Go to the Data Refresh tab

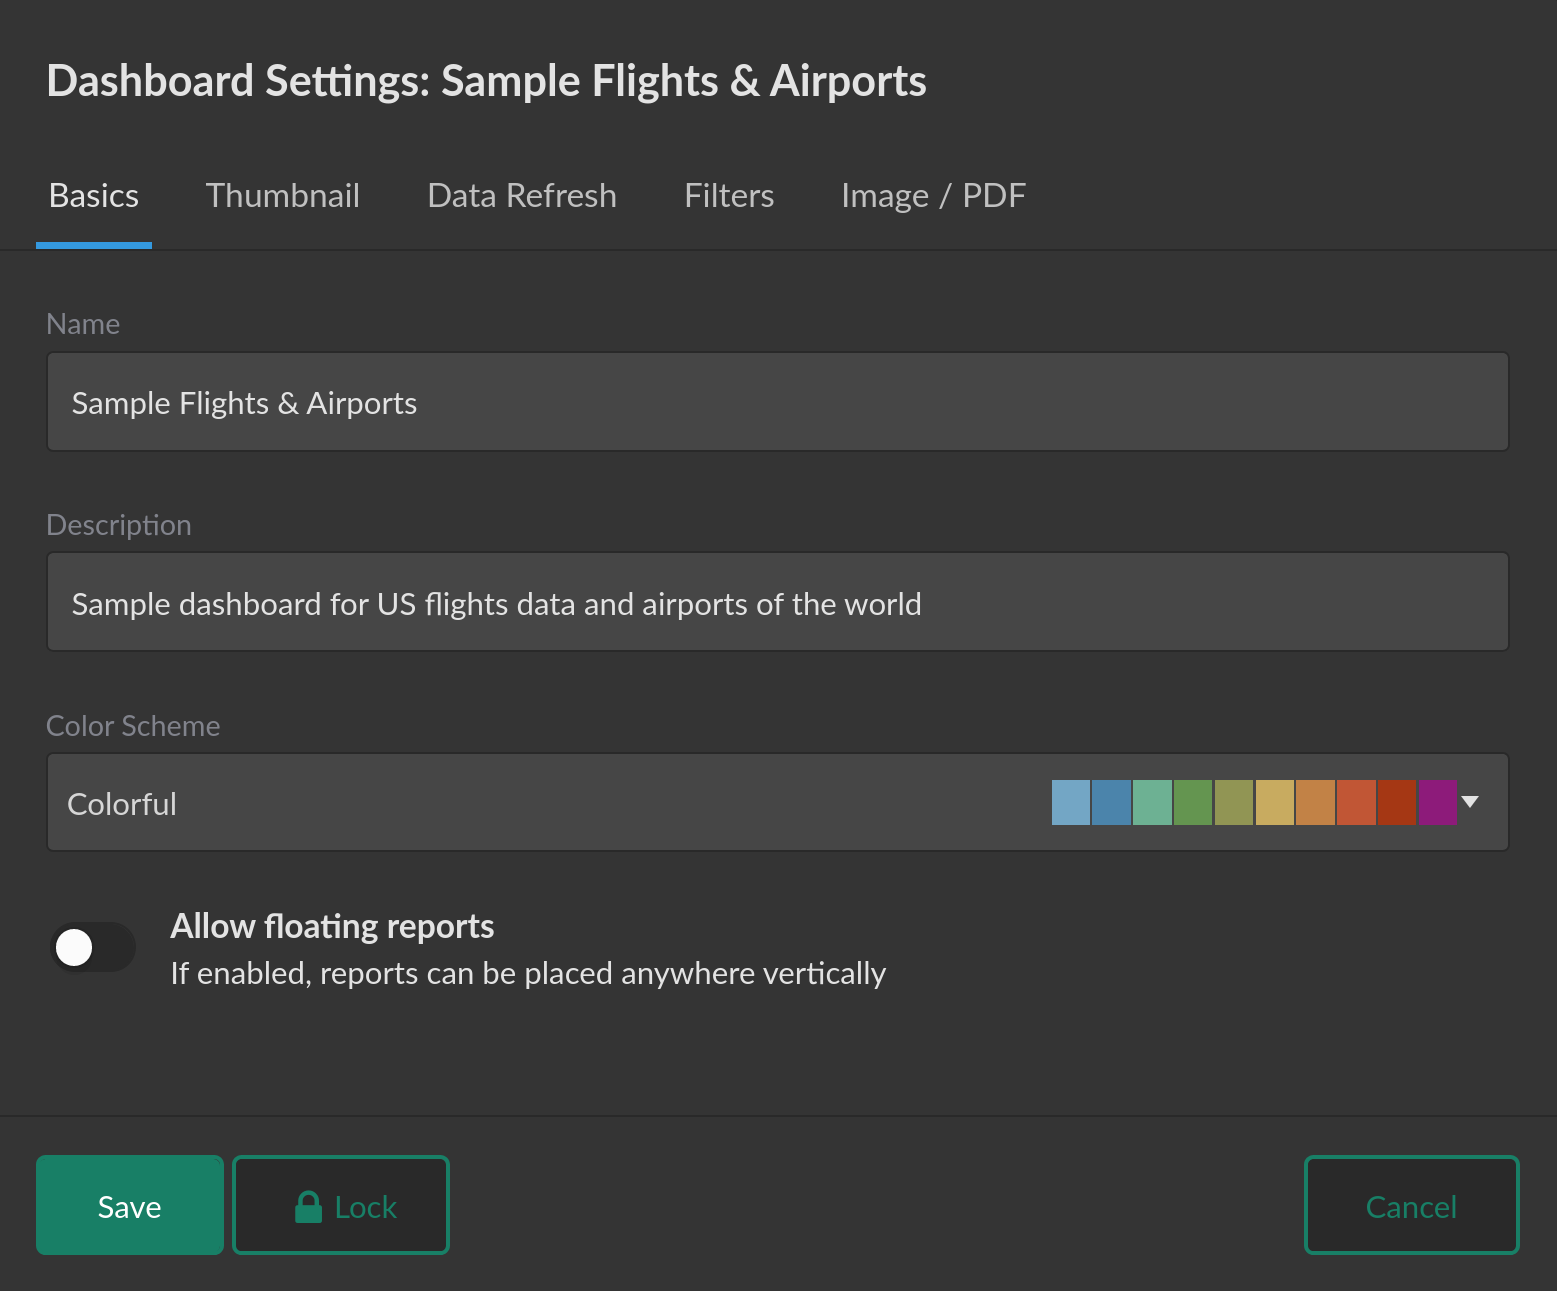click(522, 196)
